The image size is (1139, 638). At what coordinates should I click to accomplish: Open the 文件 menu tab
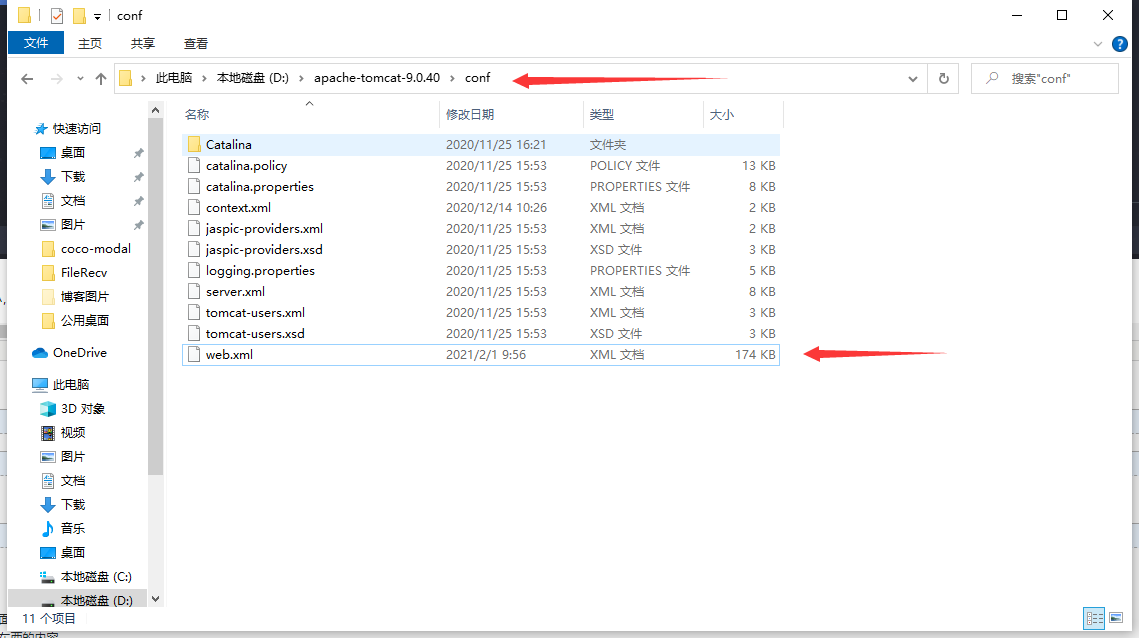(36, 44)
